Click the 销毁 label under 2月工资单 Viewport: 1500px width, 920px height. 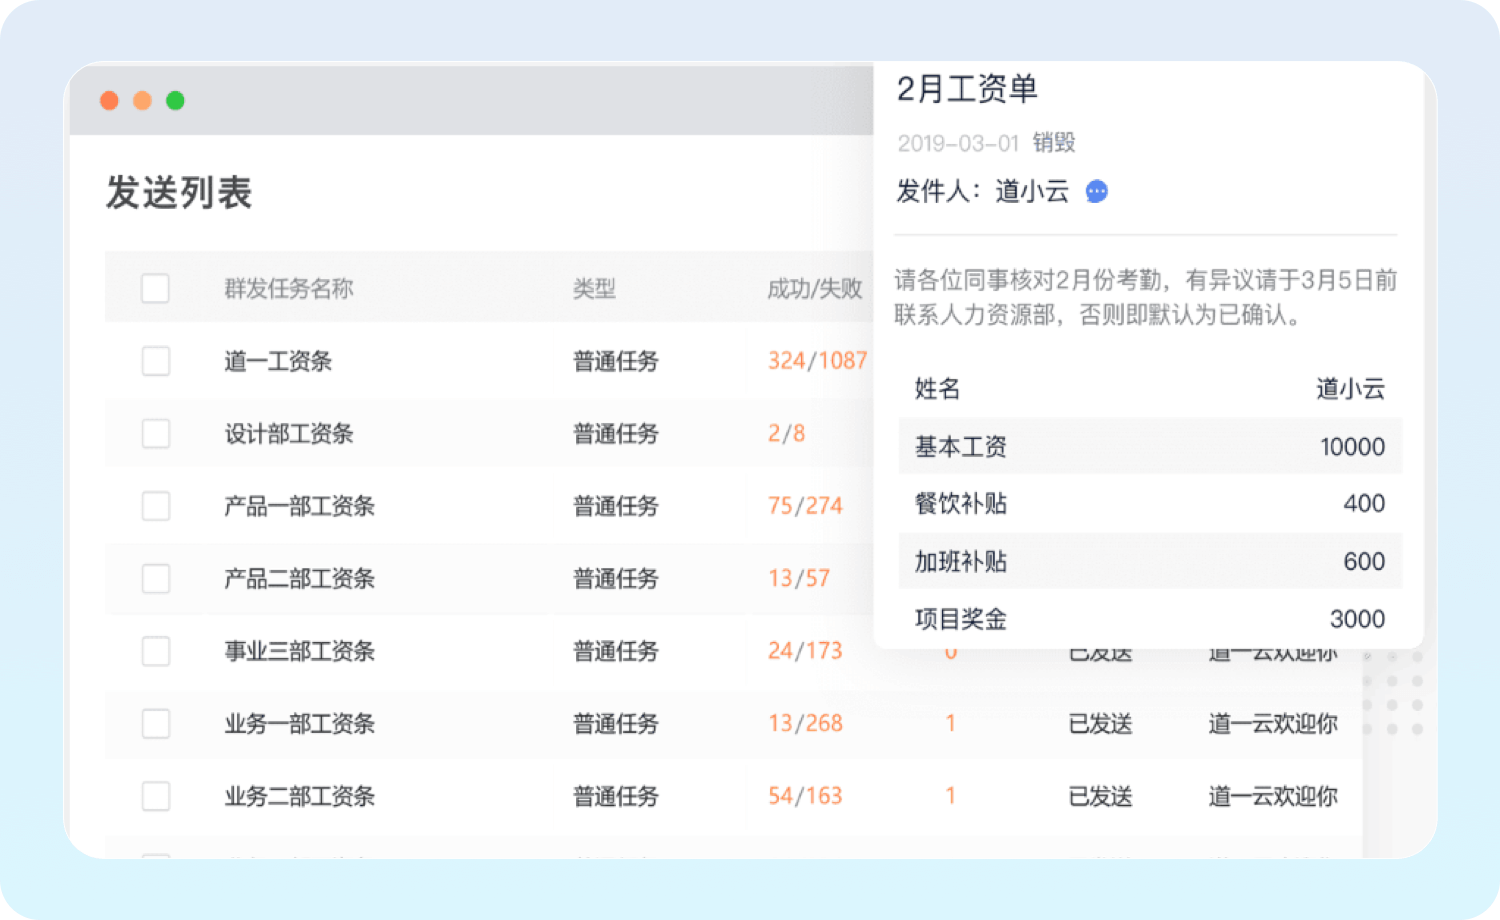point(1054,143)
